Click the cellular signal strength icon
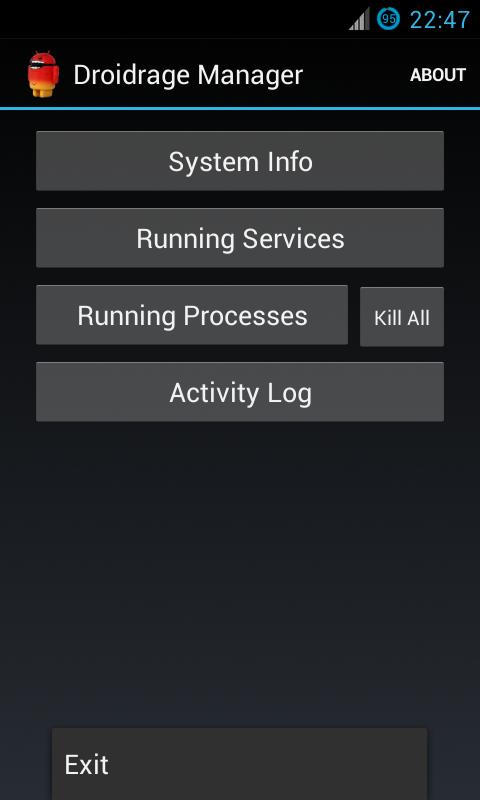480x800 pixels. coord(360,19)
